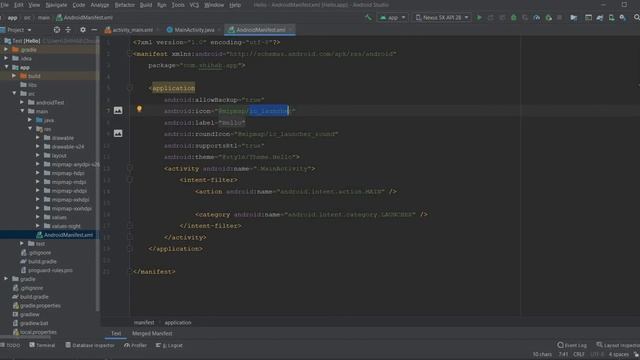The width and height of the screenshot is (640, 360).
Task: Select the androidTest folder
Action: pos(46,102)
